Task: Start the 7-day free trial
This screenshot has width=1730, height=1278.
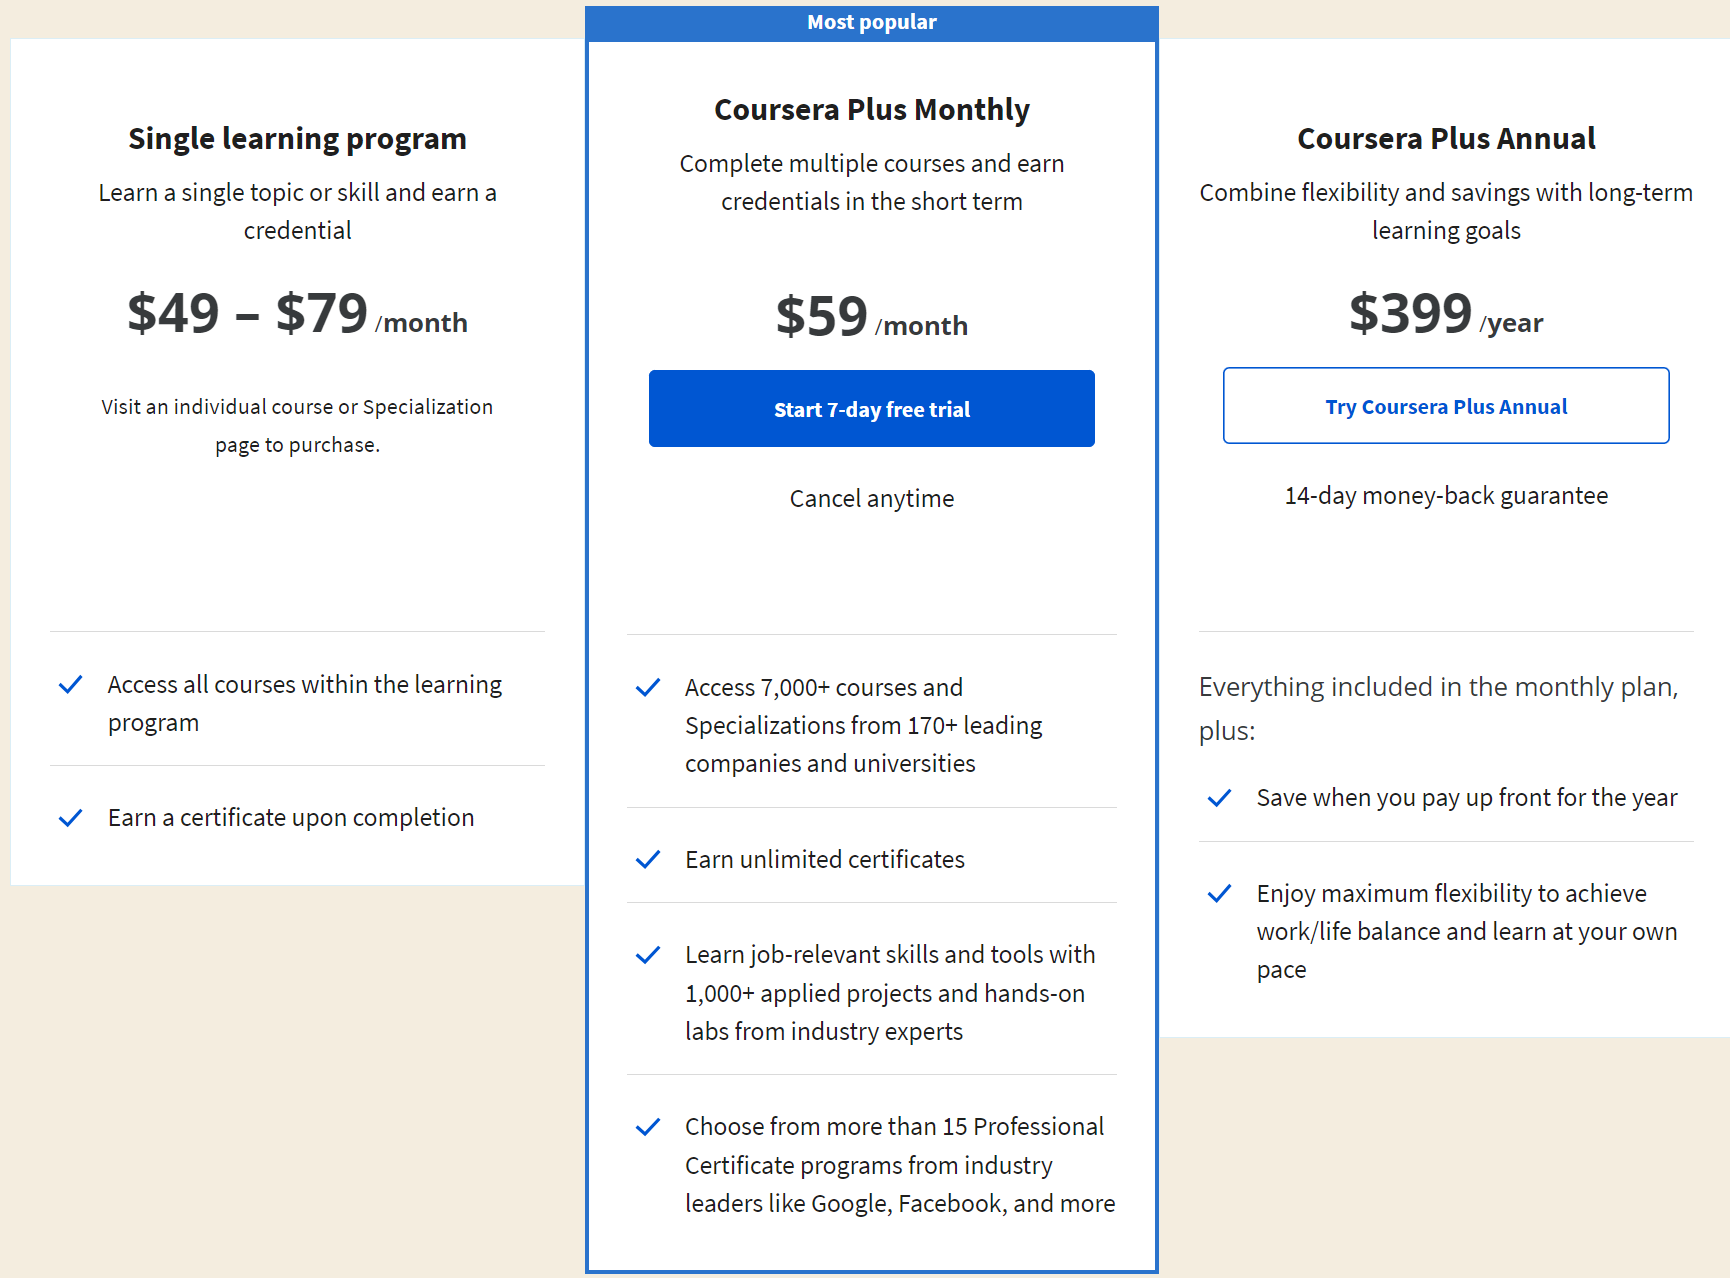Action: [x=872, y=409]
